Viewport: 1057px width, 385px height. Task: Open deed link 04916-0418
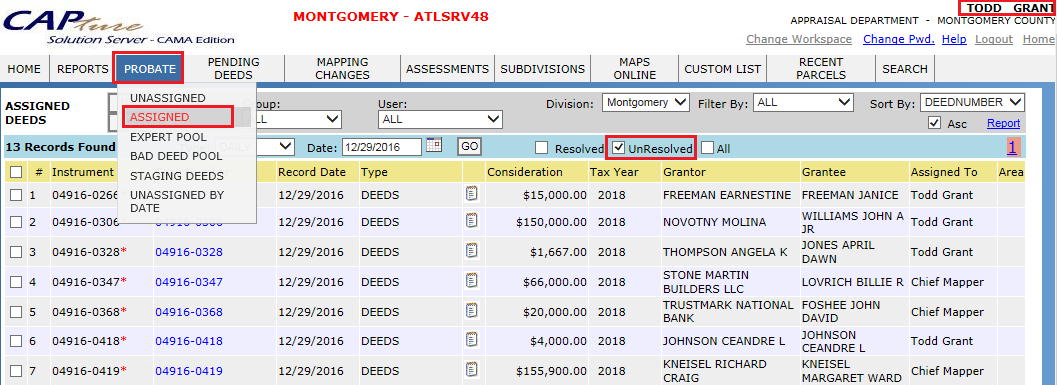click(x=189, y=341)
